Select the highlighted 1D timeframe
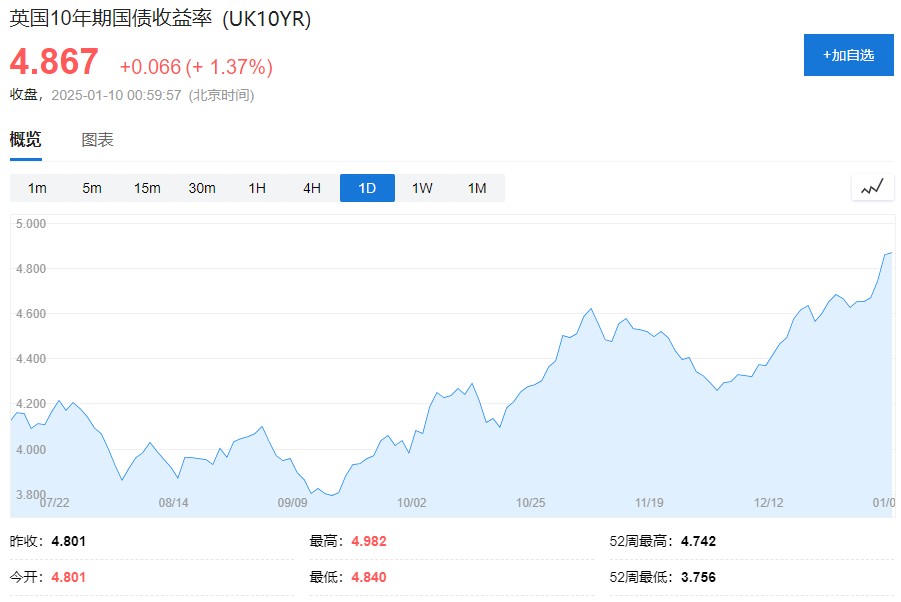 tap(367, 188)
